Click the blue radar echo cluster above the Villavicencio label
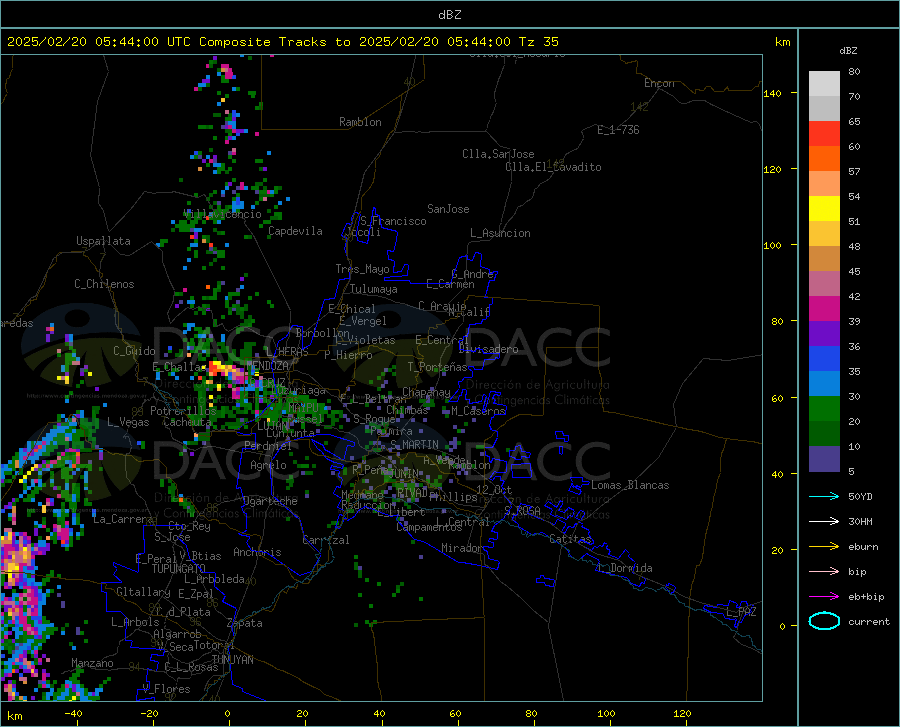Viewport: 900px width, 727px height. [x=238, y=203]
